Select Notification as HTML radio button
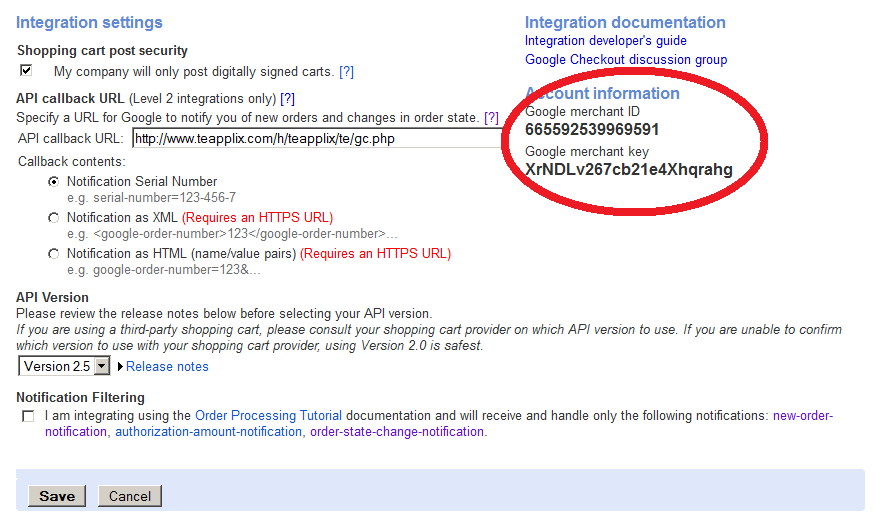The height and width of the screenshot is (528, 879). [53, 254]
